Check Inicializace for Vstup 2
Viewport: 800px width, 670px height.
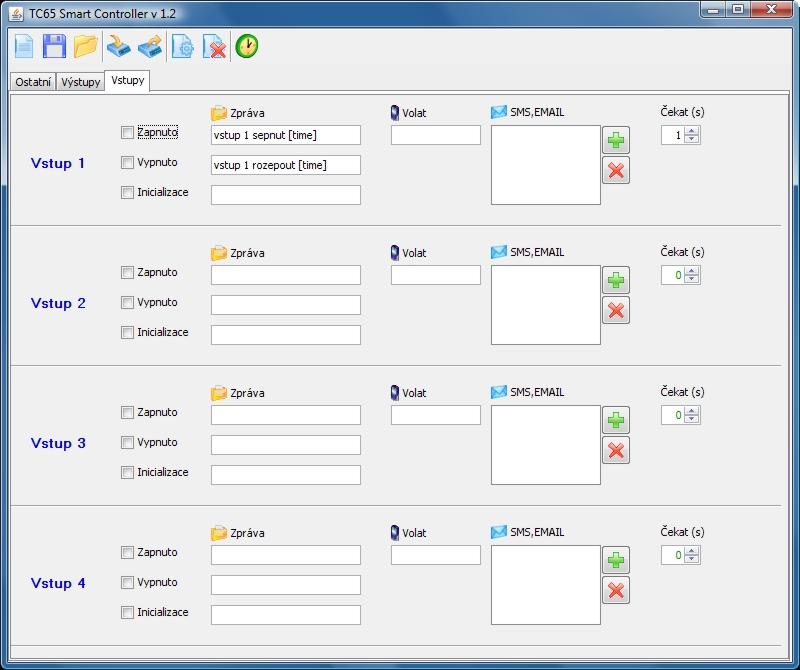127,333
